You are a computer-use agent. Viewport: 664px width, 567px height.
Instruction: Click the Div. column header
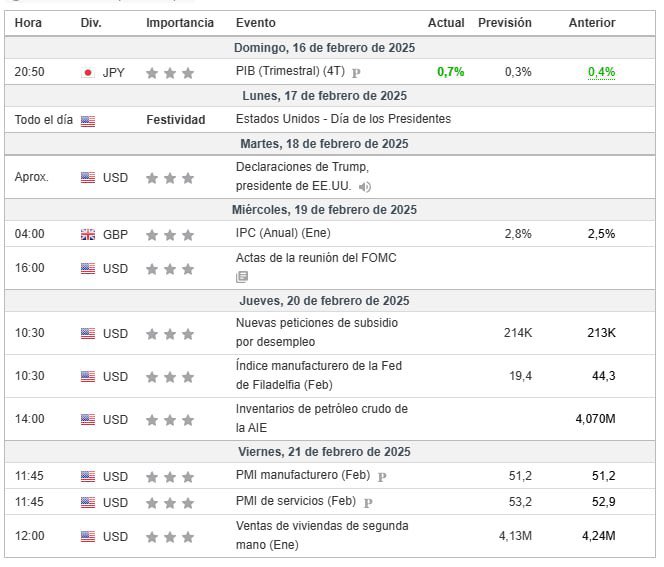tap(91, 22)
